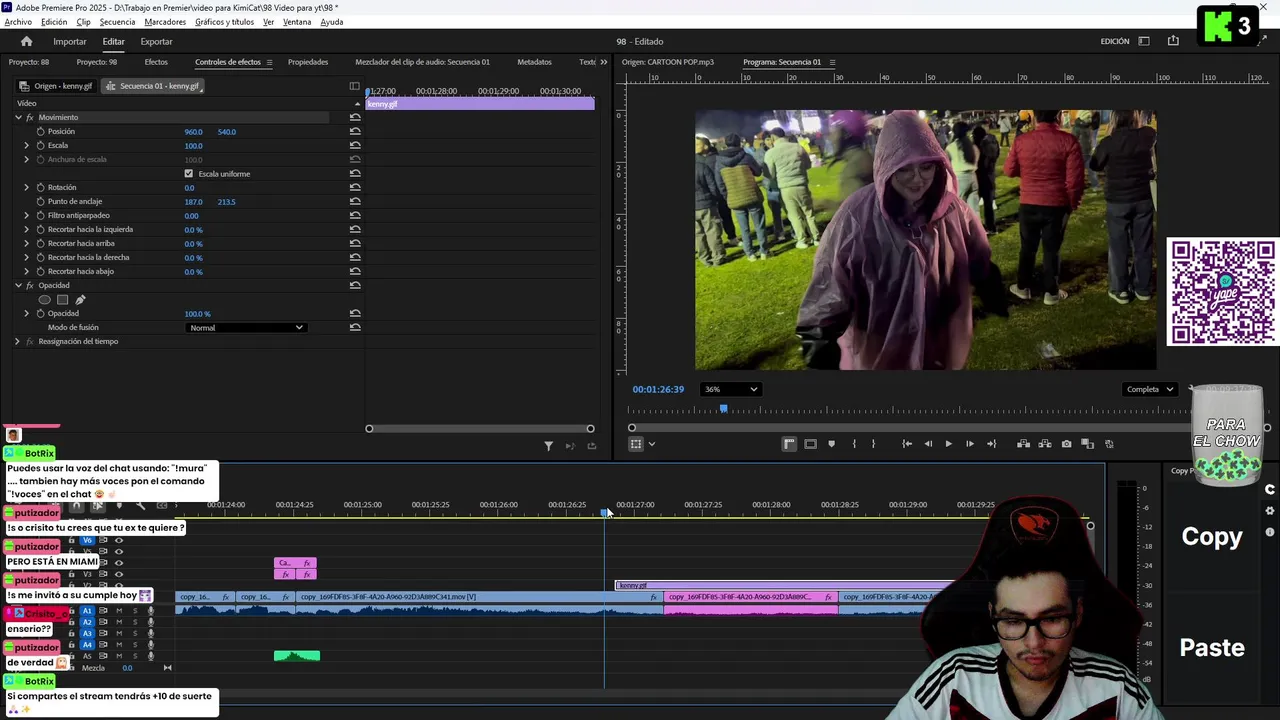Collapse the Movimiento effect group
This screenshot has height=720, width=1280.
coord(18,117)
